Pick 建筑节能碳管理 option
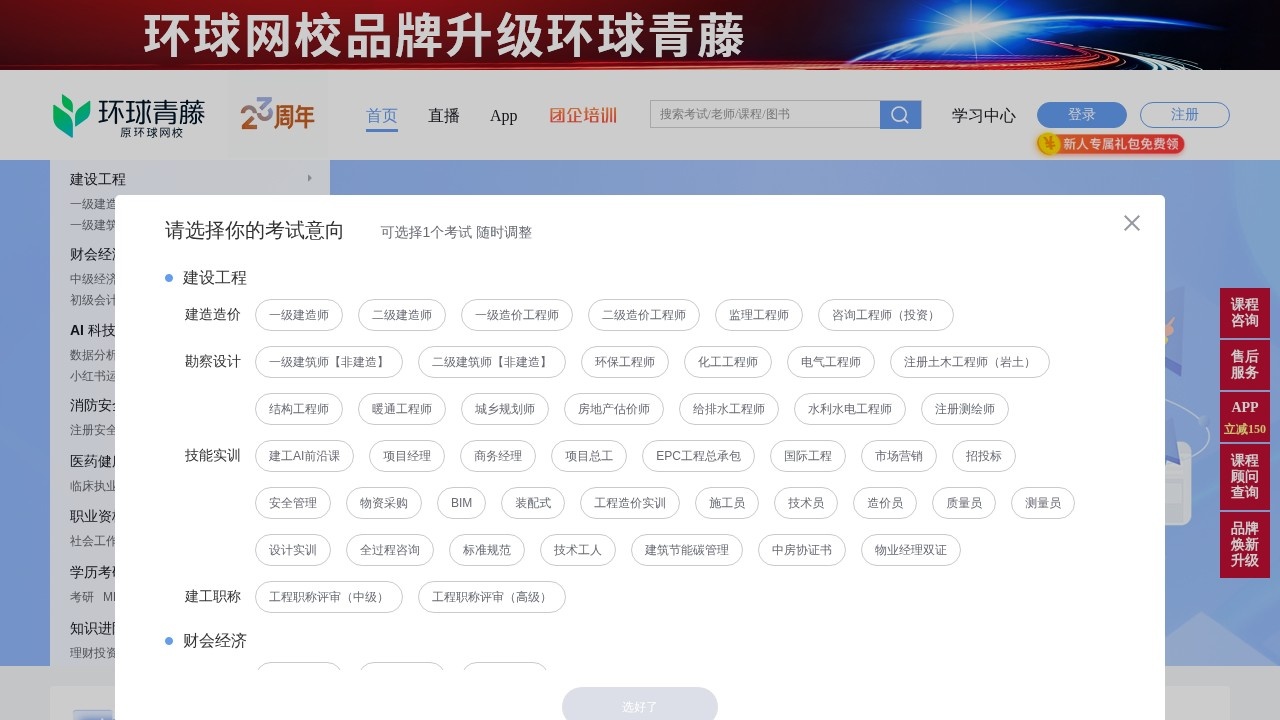Screen dimensions: 1280x720 tap(687, 550)
